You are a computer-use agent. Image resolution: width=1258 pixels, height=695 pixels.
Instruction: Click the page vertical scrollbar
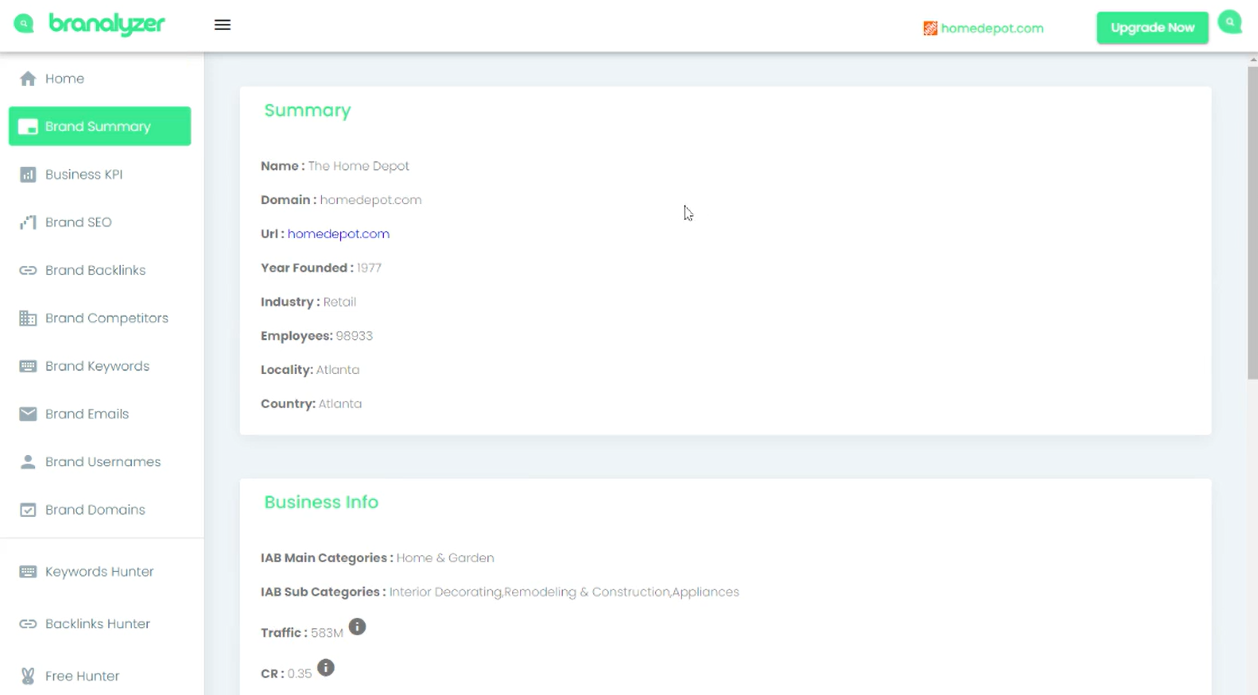point(1253,220)
